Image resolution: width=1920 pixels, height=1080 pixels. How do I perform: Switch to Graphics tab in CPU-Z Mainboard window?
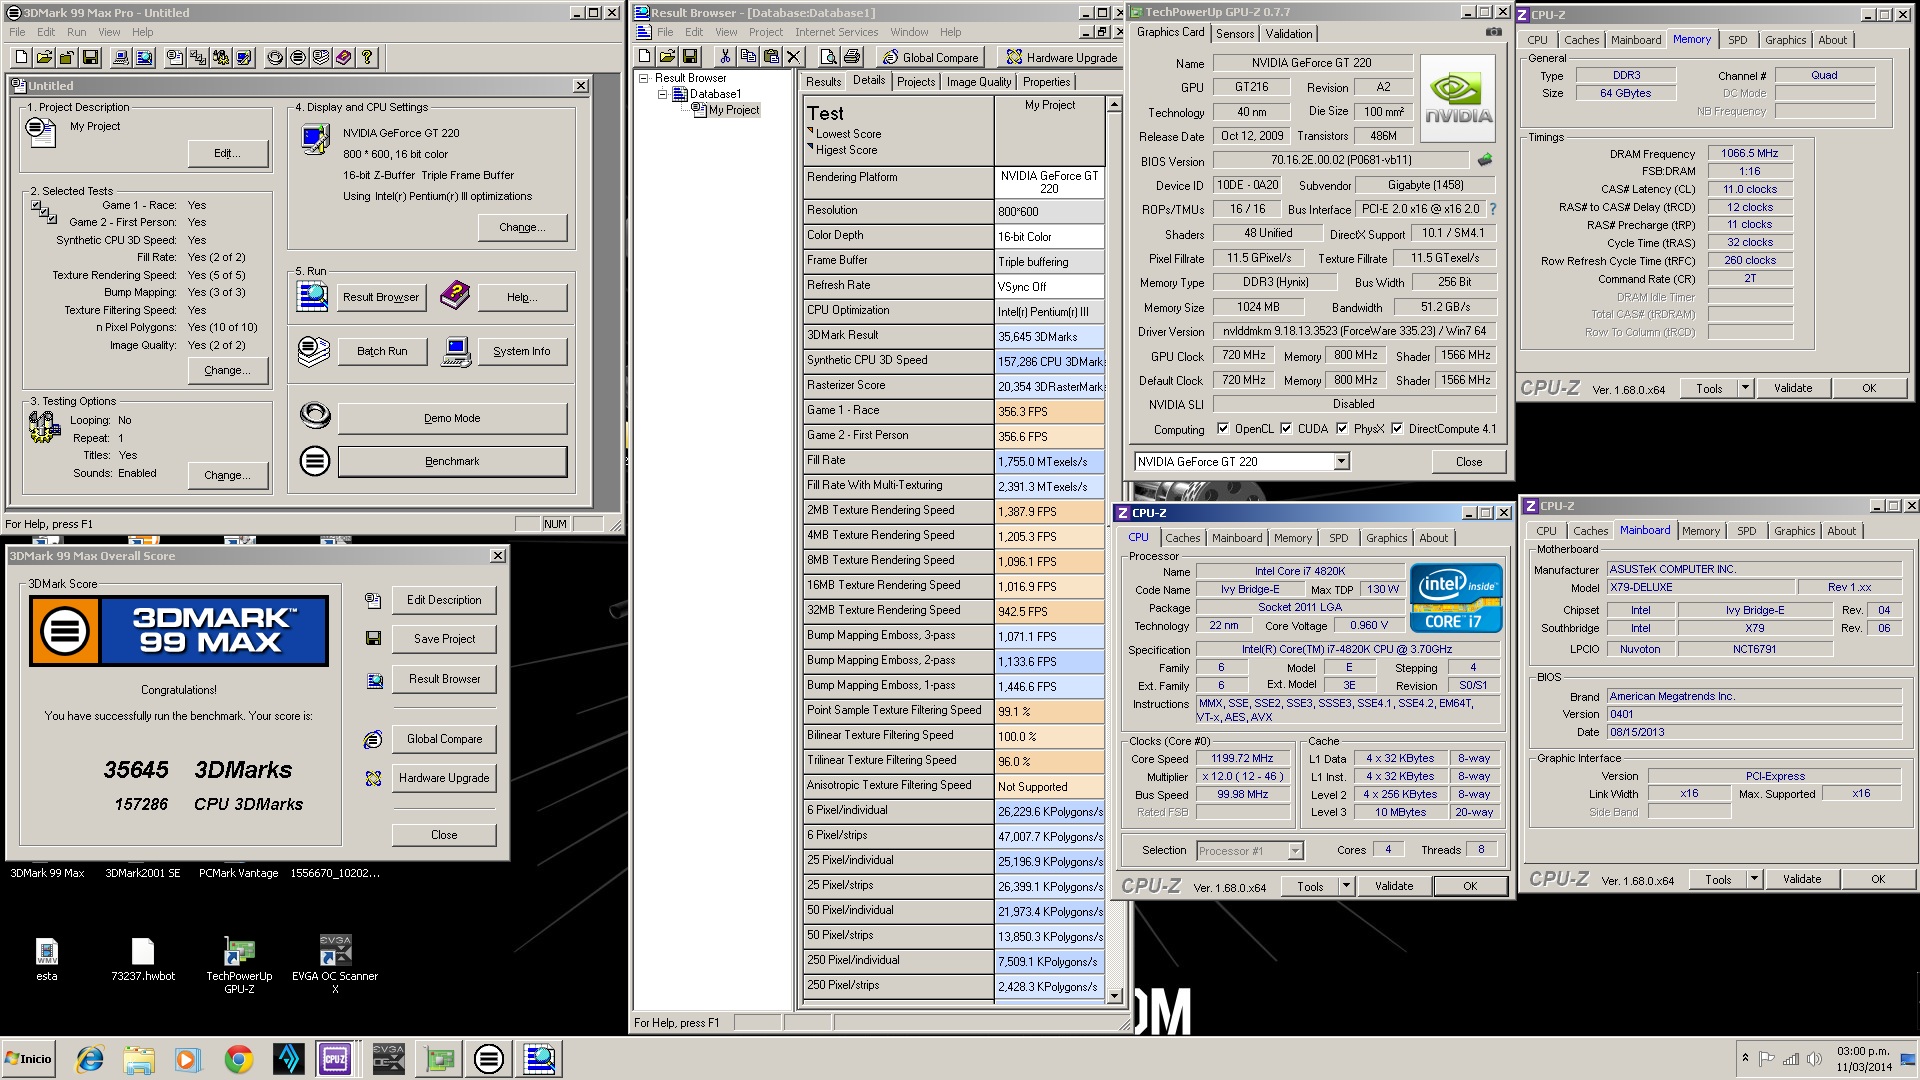pyautogui.click(x=1794, y=531)
